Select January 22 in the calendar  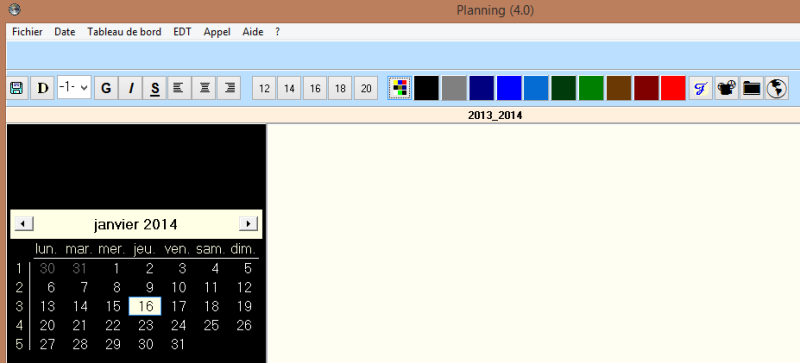113,325
